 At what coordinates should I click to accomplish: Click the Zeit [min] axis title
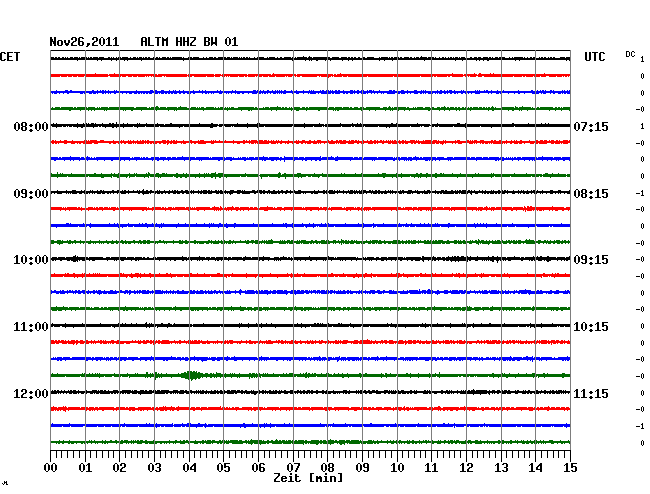(x=308, y=478)
